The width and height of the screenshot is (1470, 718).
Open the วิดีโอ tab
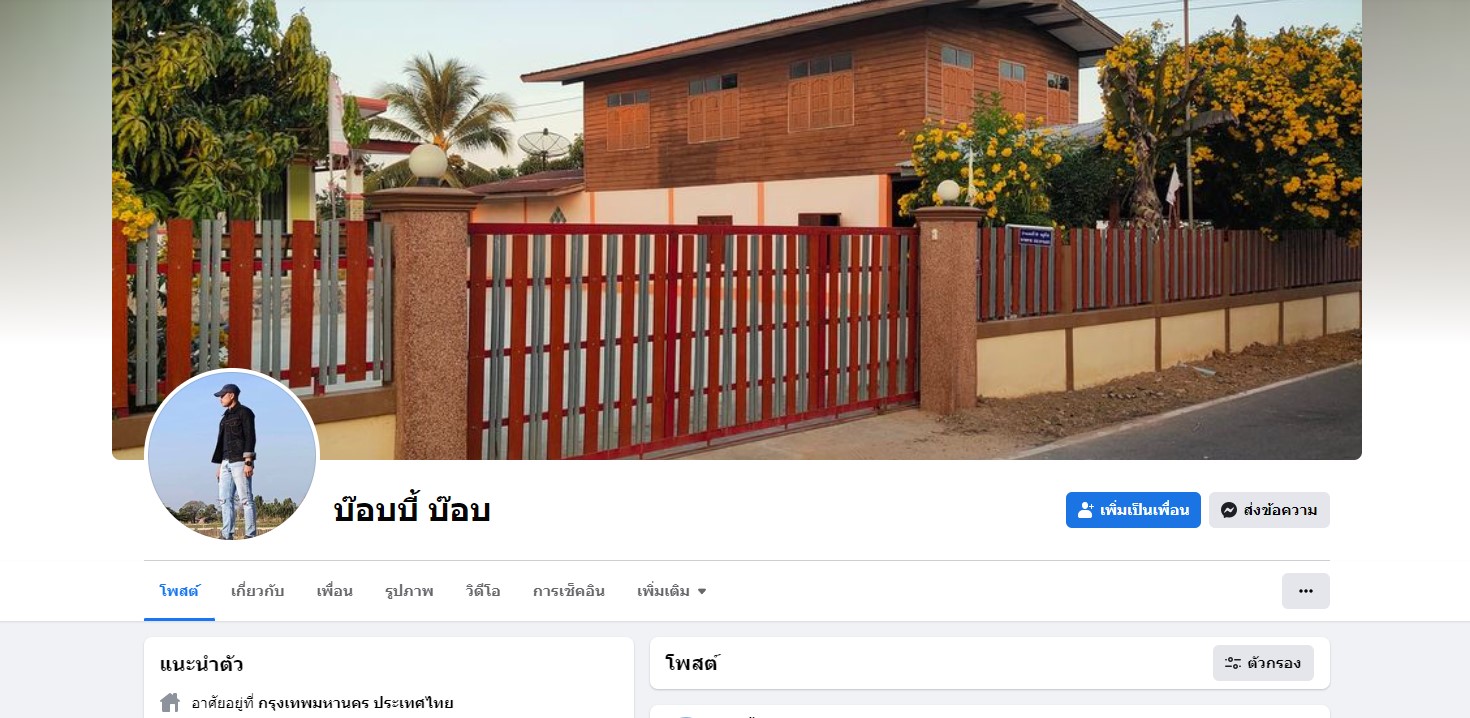(483, 591)
